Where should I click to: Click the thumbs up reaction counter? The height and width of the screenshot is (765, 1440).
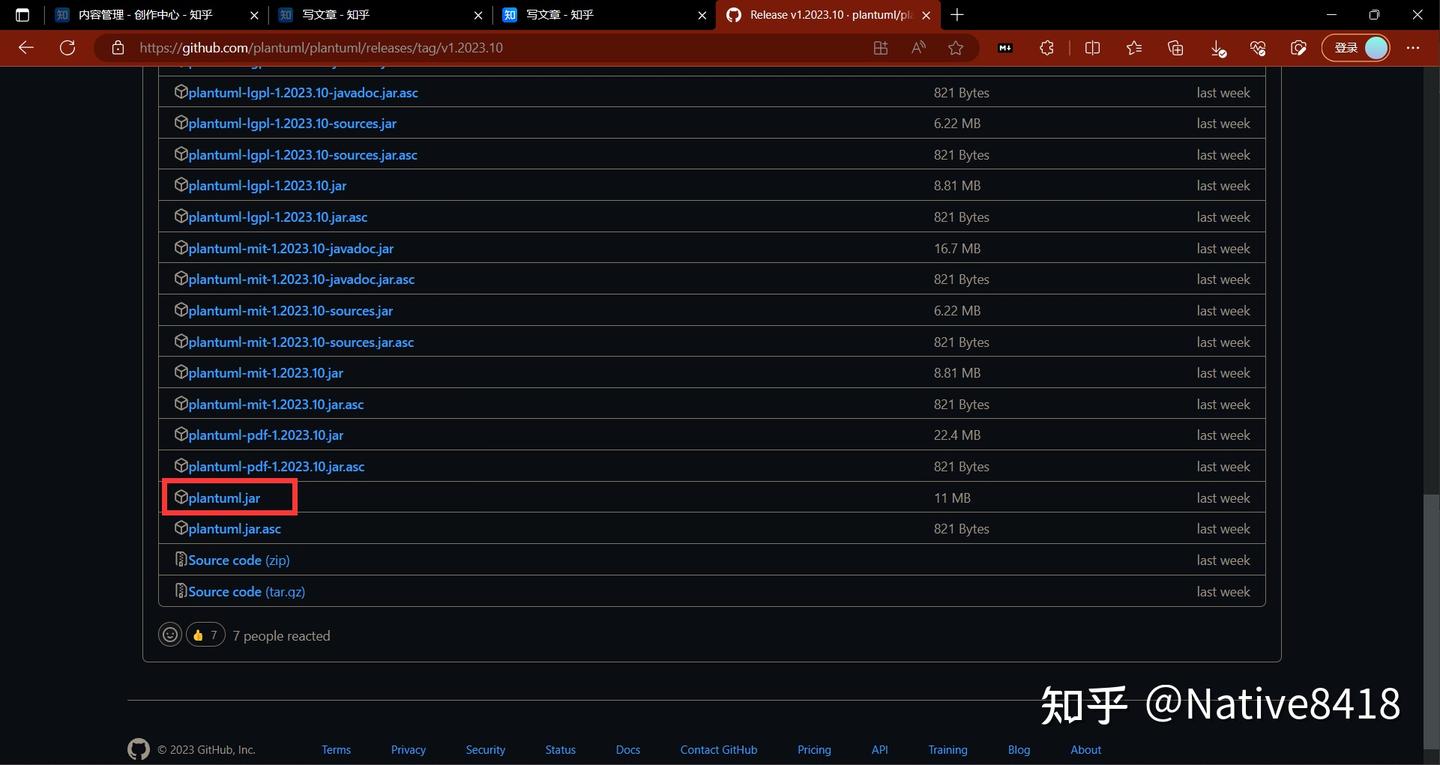tap(205, 633)
